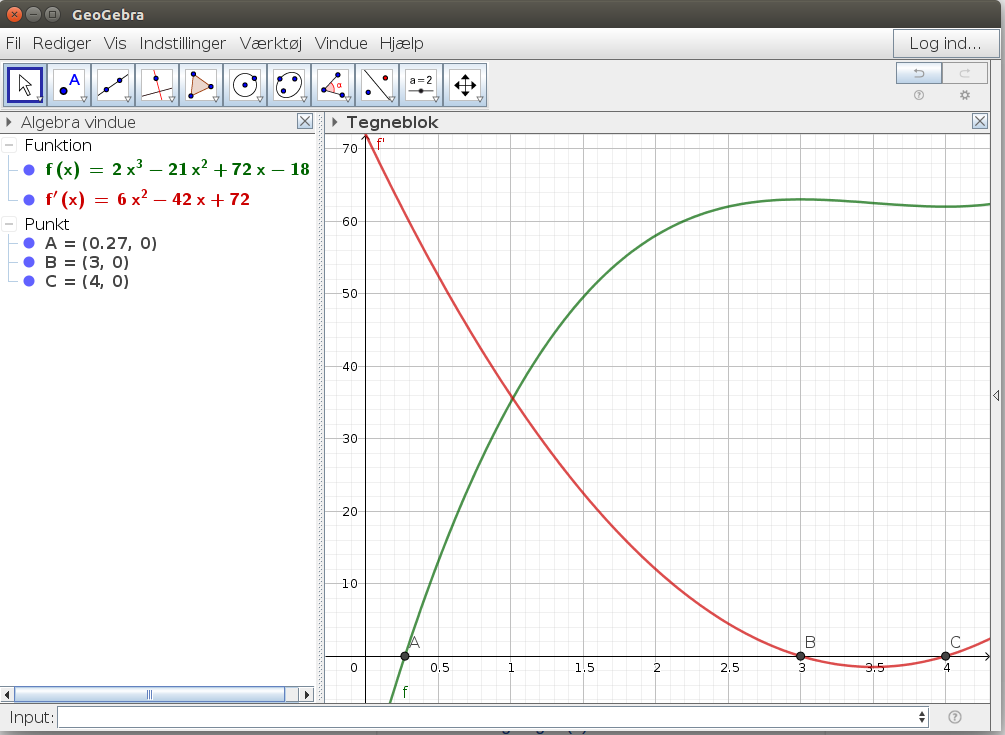The image size is (1005, 735).
Task: Select the Circle with center tool
Action: click(x=245, y=85)
